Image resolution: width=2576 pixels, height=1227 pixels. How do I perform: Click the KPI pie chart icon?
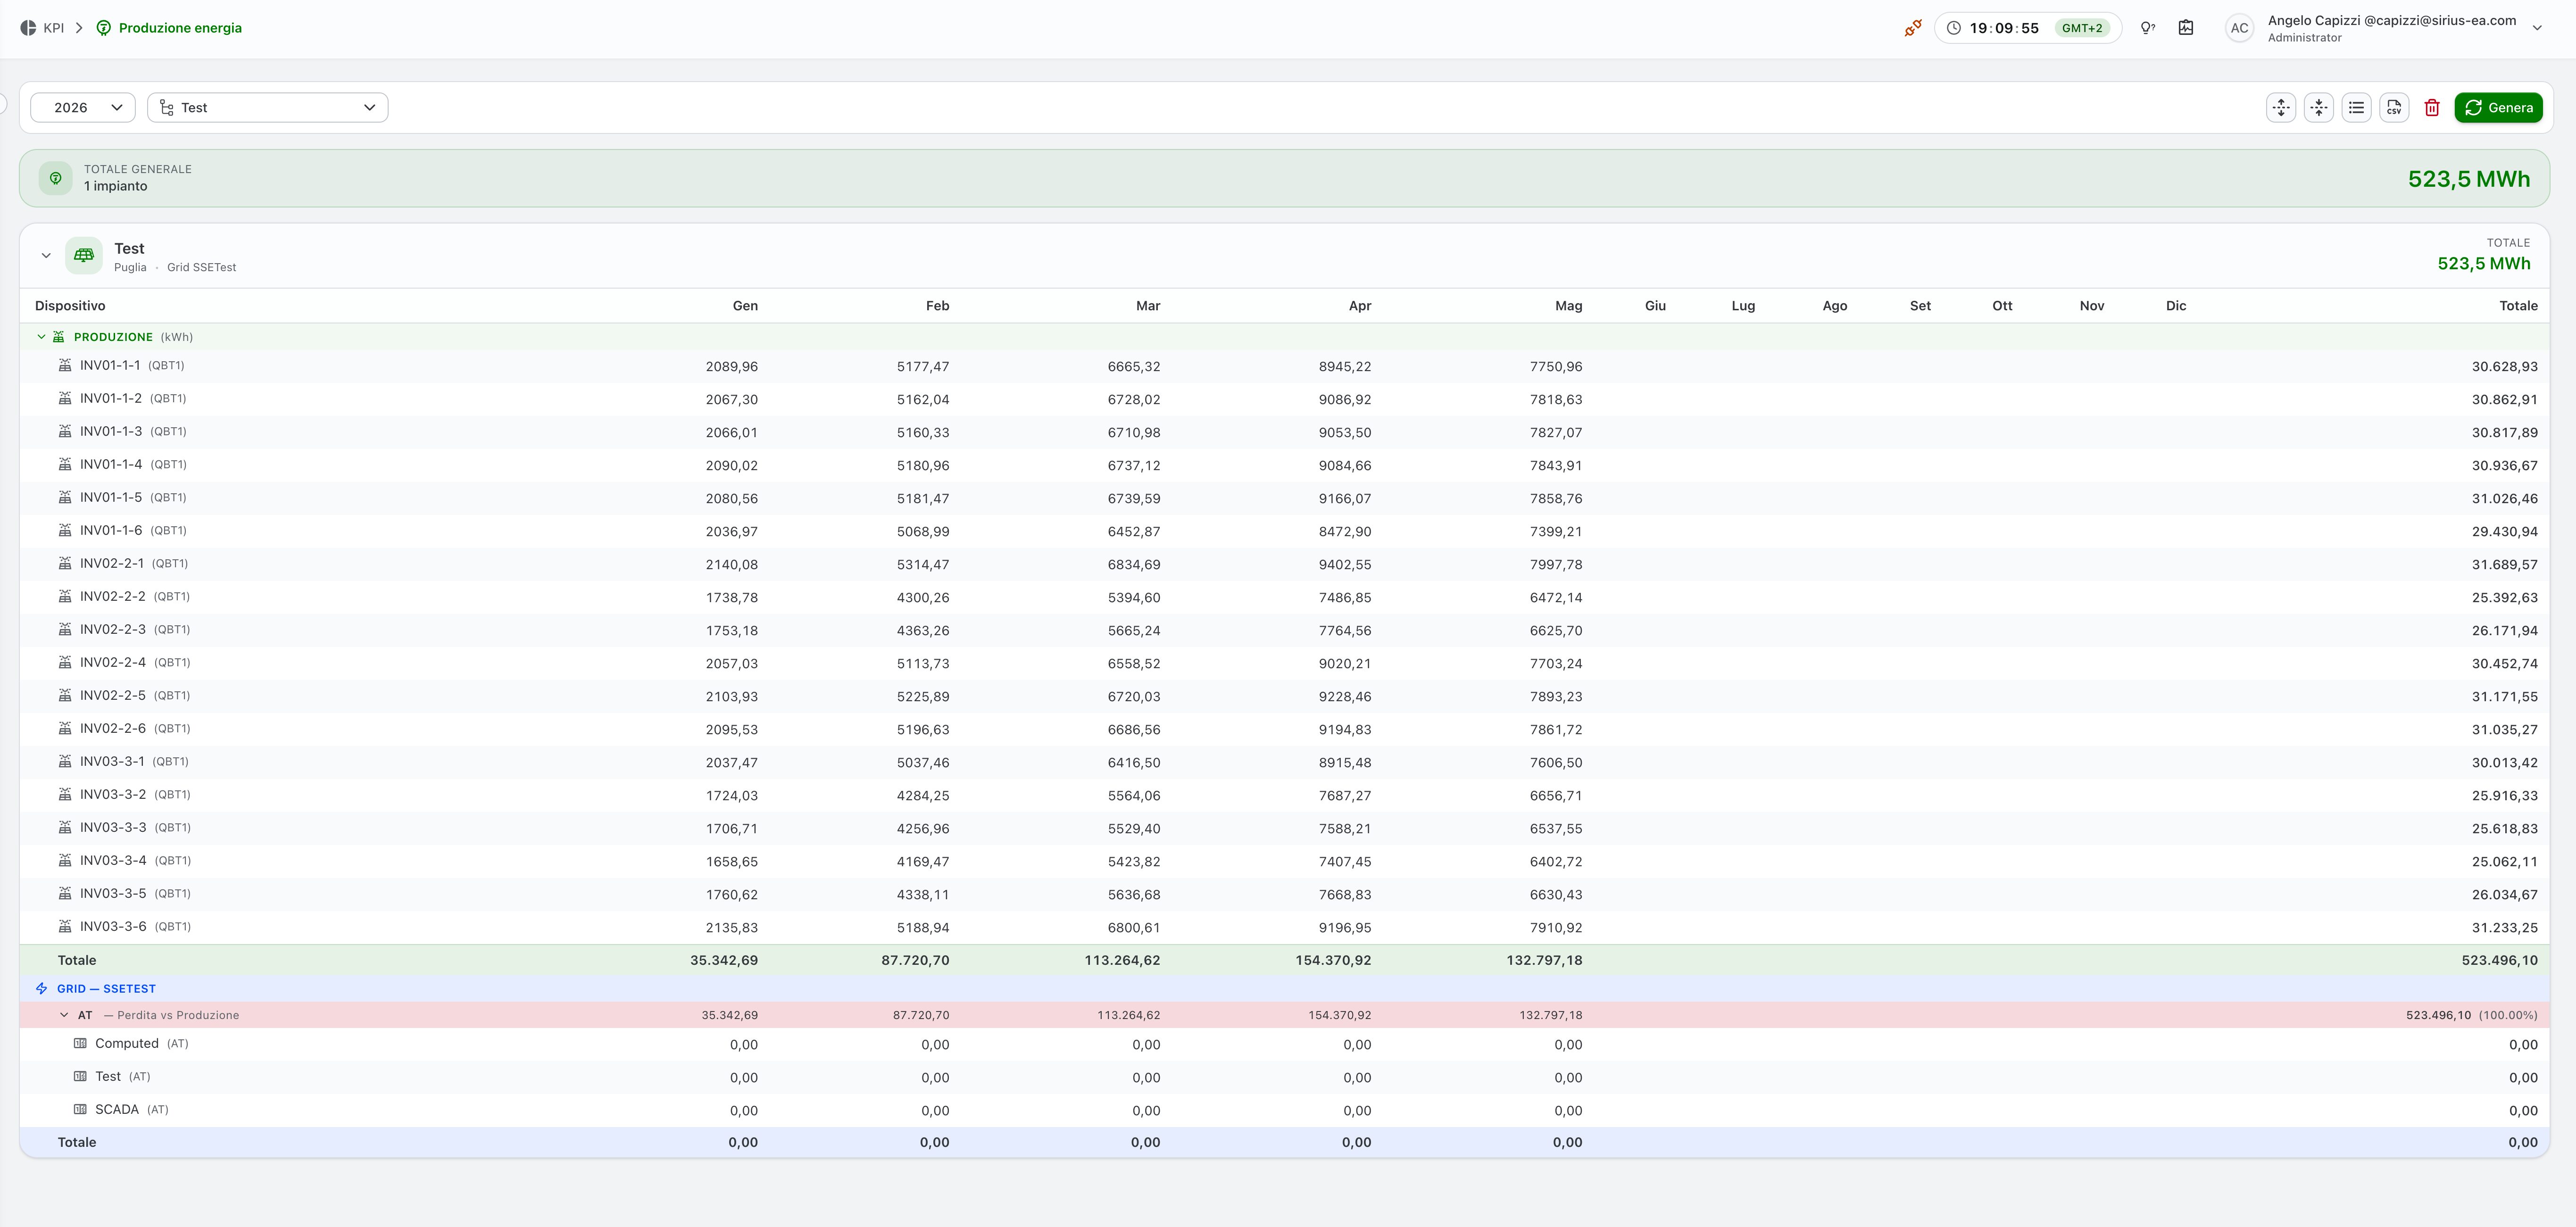[x=28, y=28]
